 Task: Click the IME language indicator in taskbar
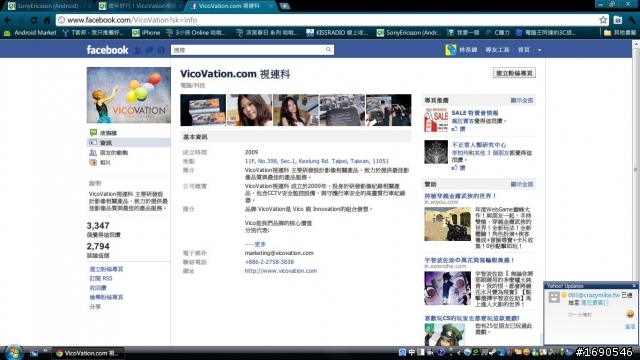click(x=412, y=352)
